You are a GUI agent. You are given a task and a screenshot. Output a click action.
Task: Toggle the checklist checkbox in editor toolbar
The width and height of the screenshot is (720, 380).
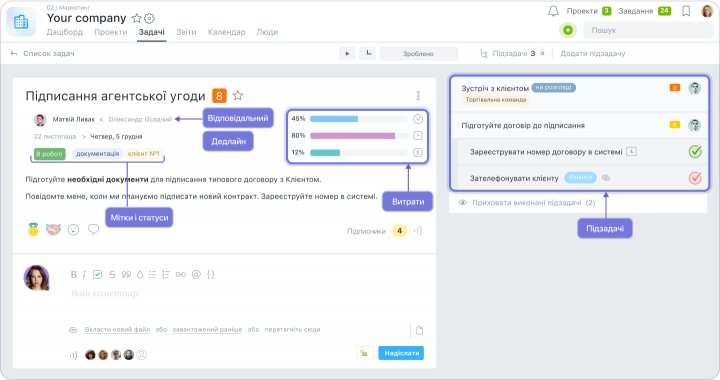tap(97, 274)
